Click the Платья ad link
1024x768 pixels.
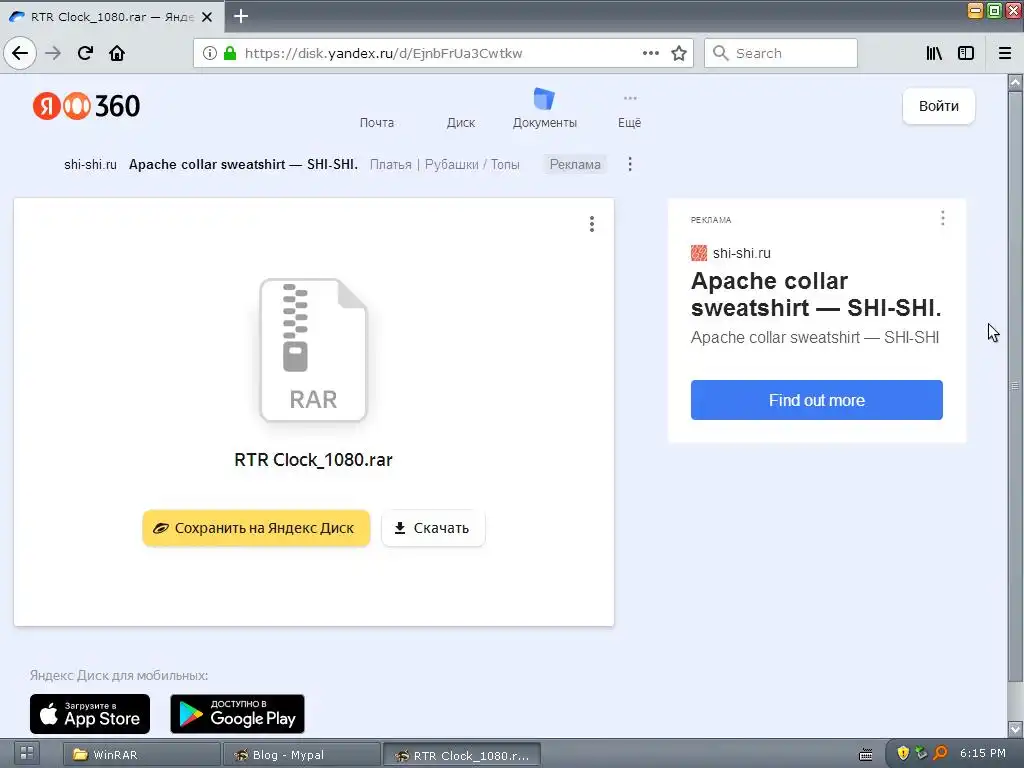(391, 165)
